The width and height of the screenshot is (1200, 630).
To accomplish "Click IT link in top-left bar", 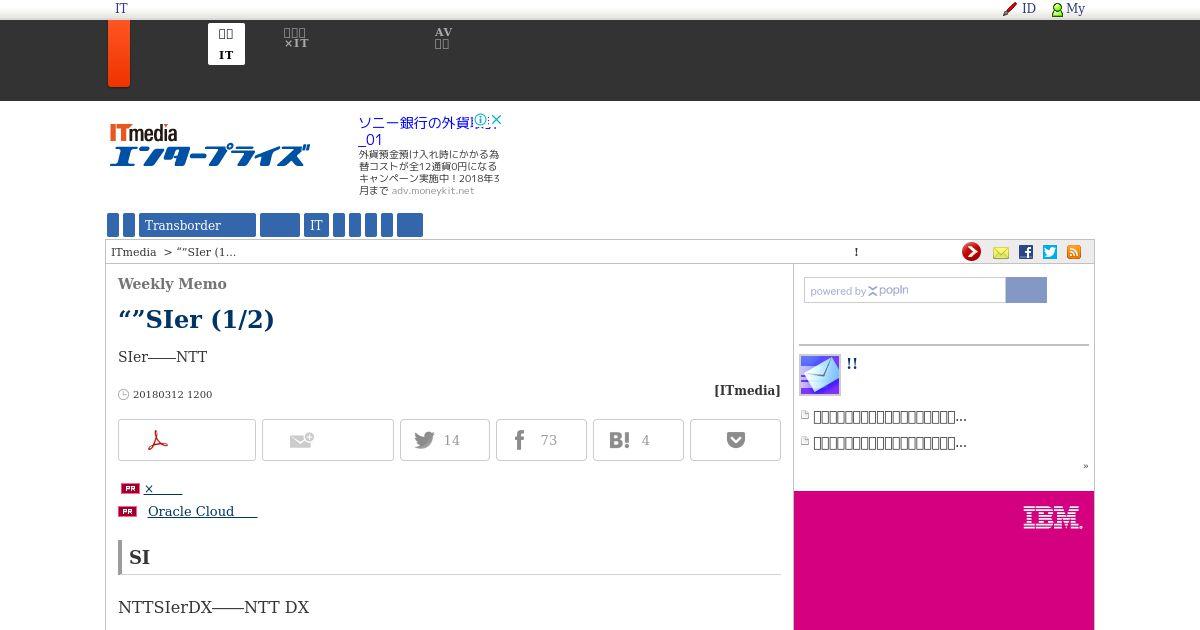I will [x=121, y=8].
